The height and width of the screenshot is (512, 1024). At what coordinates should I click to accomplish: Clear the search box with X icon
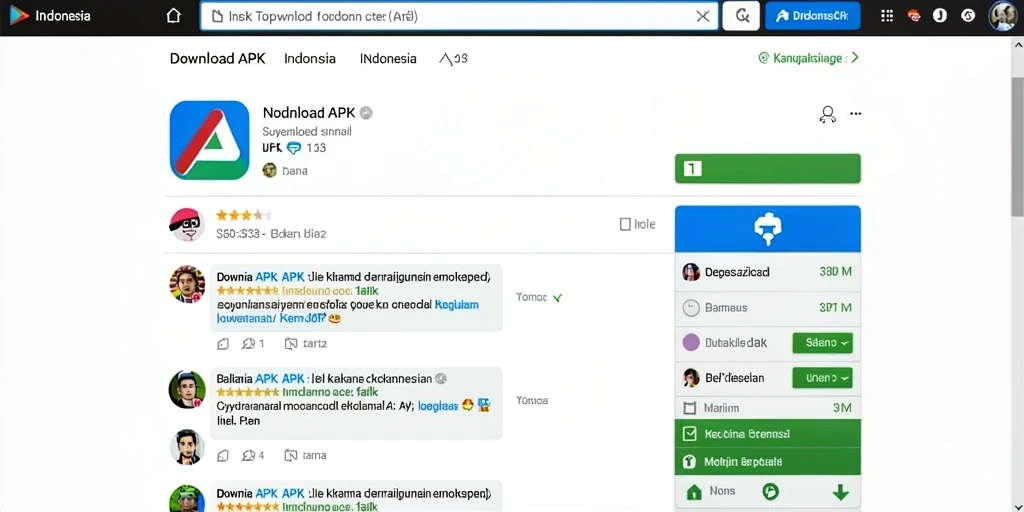coord(703,16)
